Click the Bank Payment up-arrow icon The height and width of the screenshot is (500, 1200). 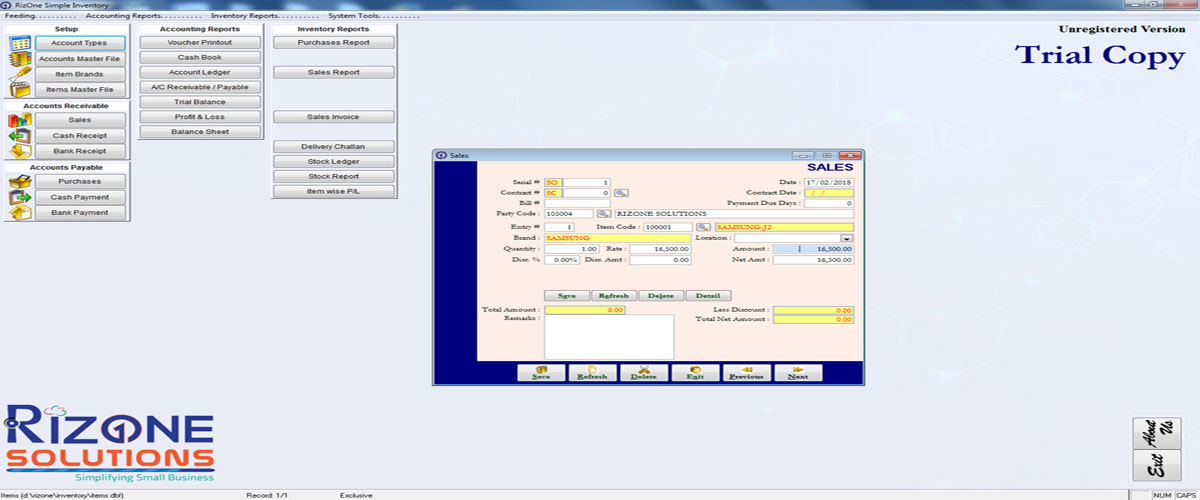pyautogui.click(x=19, y=212)
